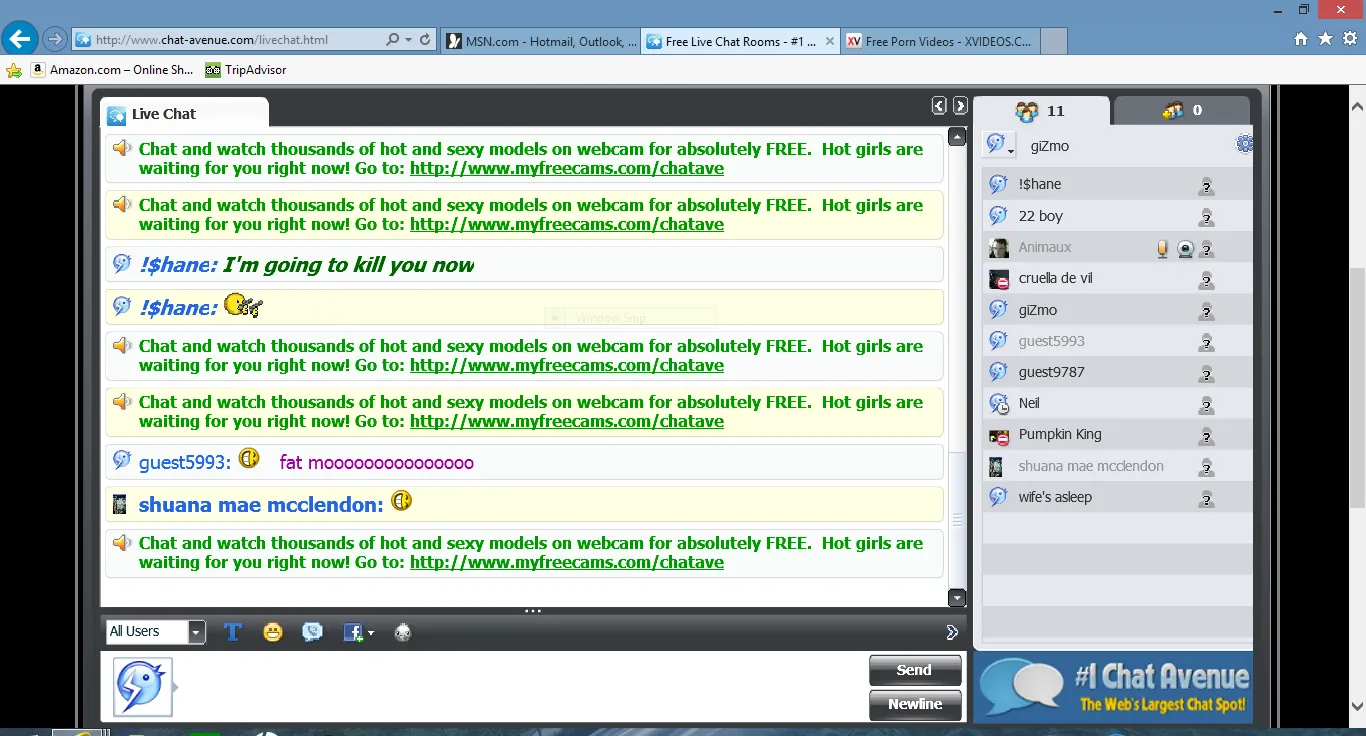This screenshot has width=1366, height=736.
Task: Click Animaux's webcam icon
Action: 1185,249
